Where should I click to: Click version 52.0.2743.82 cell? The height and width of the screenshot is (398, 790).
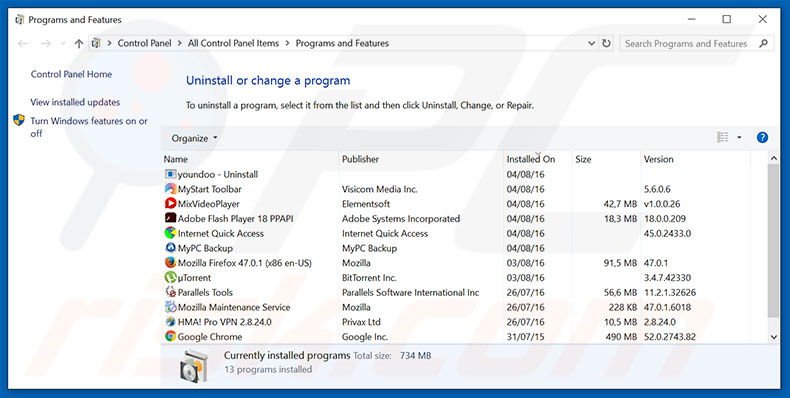[x=670, y=337]
